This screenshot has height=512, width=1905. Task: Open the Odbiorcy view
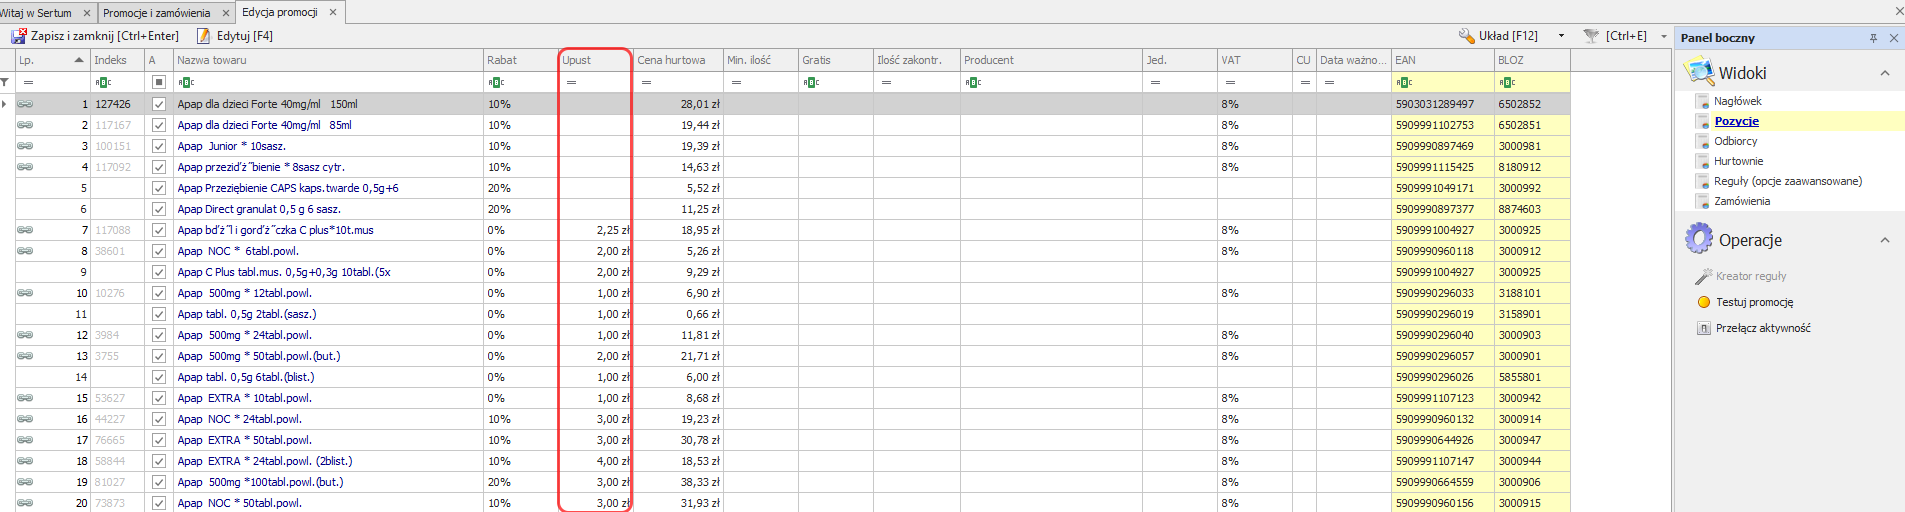click(1735, 141)
